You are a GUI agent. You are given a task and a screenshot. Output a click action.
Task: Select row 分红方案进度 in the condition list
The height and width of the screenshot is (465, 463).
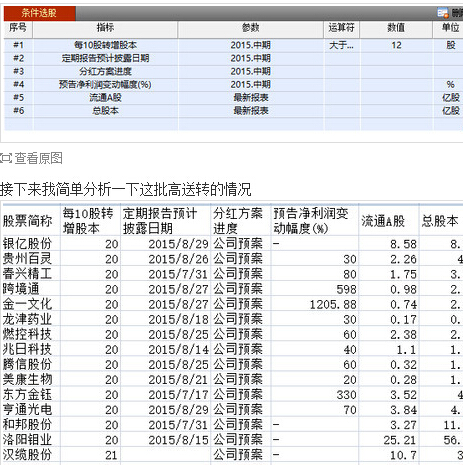click(x=233, y=71)
